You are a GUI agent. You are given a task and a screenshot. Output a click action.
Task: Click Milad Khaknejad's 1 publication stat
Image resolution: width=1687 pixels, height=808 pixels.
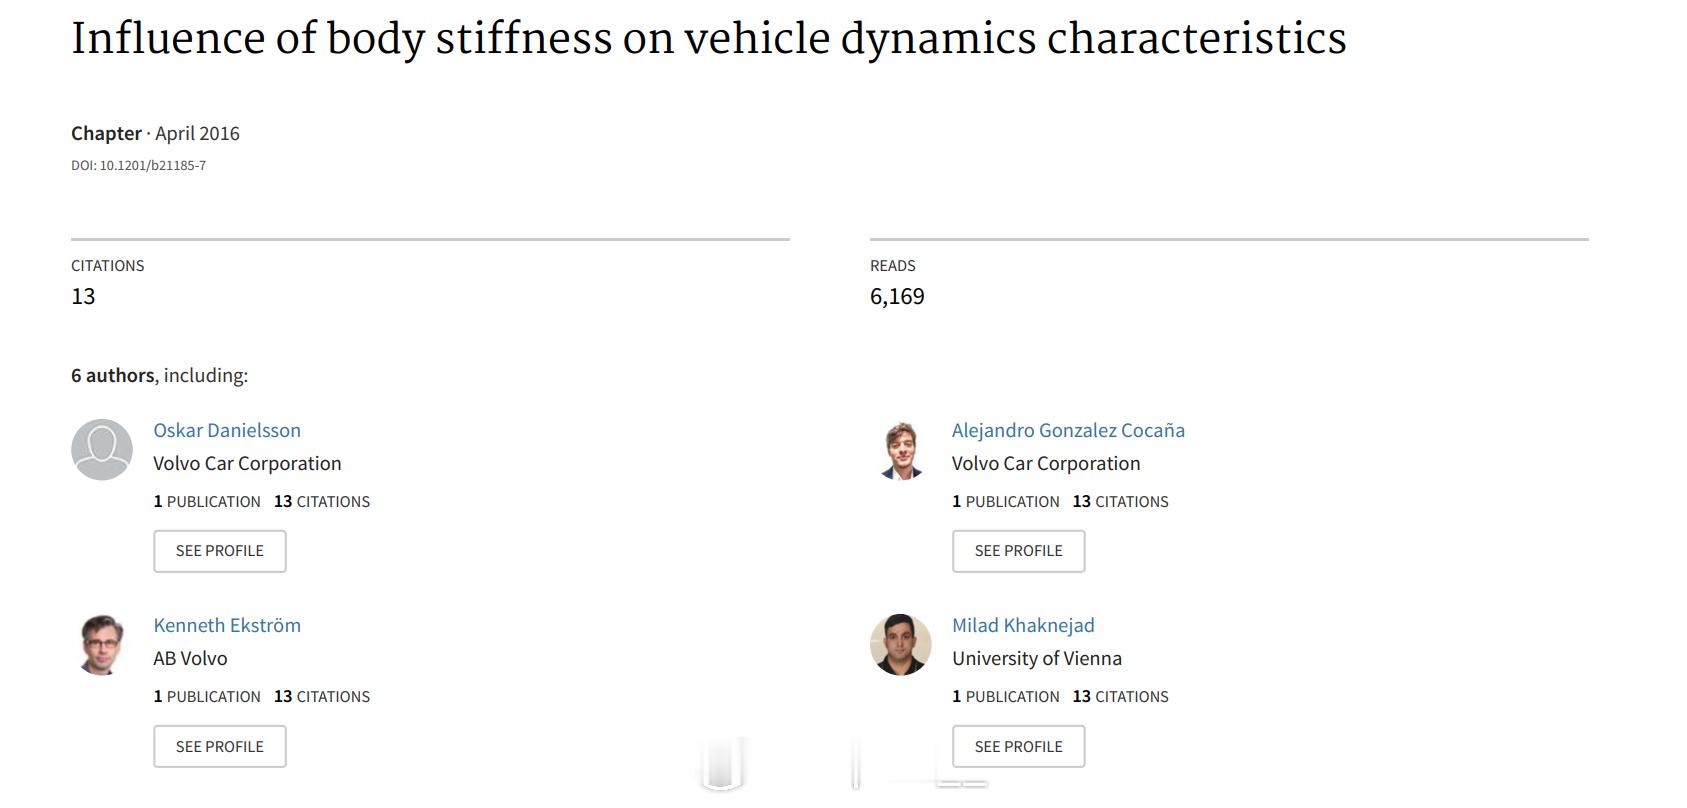tap(1006, 697)
